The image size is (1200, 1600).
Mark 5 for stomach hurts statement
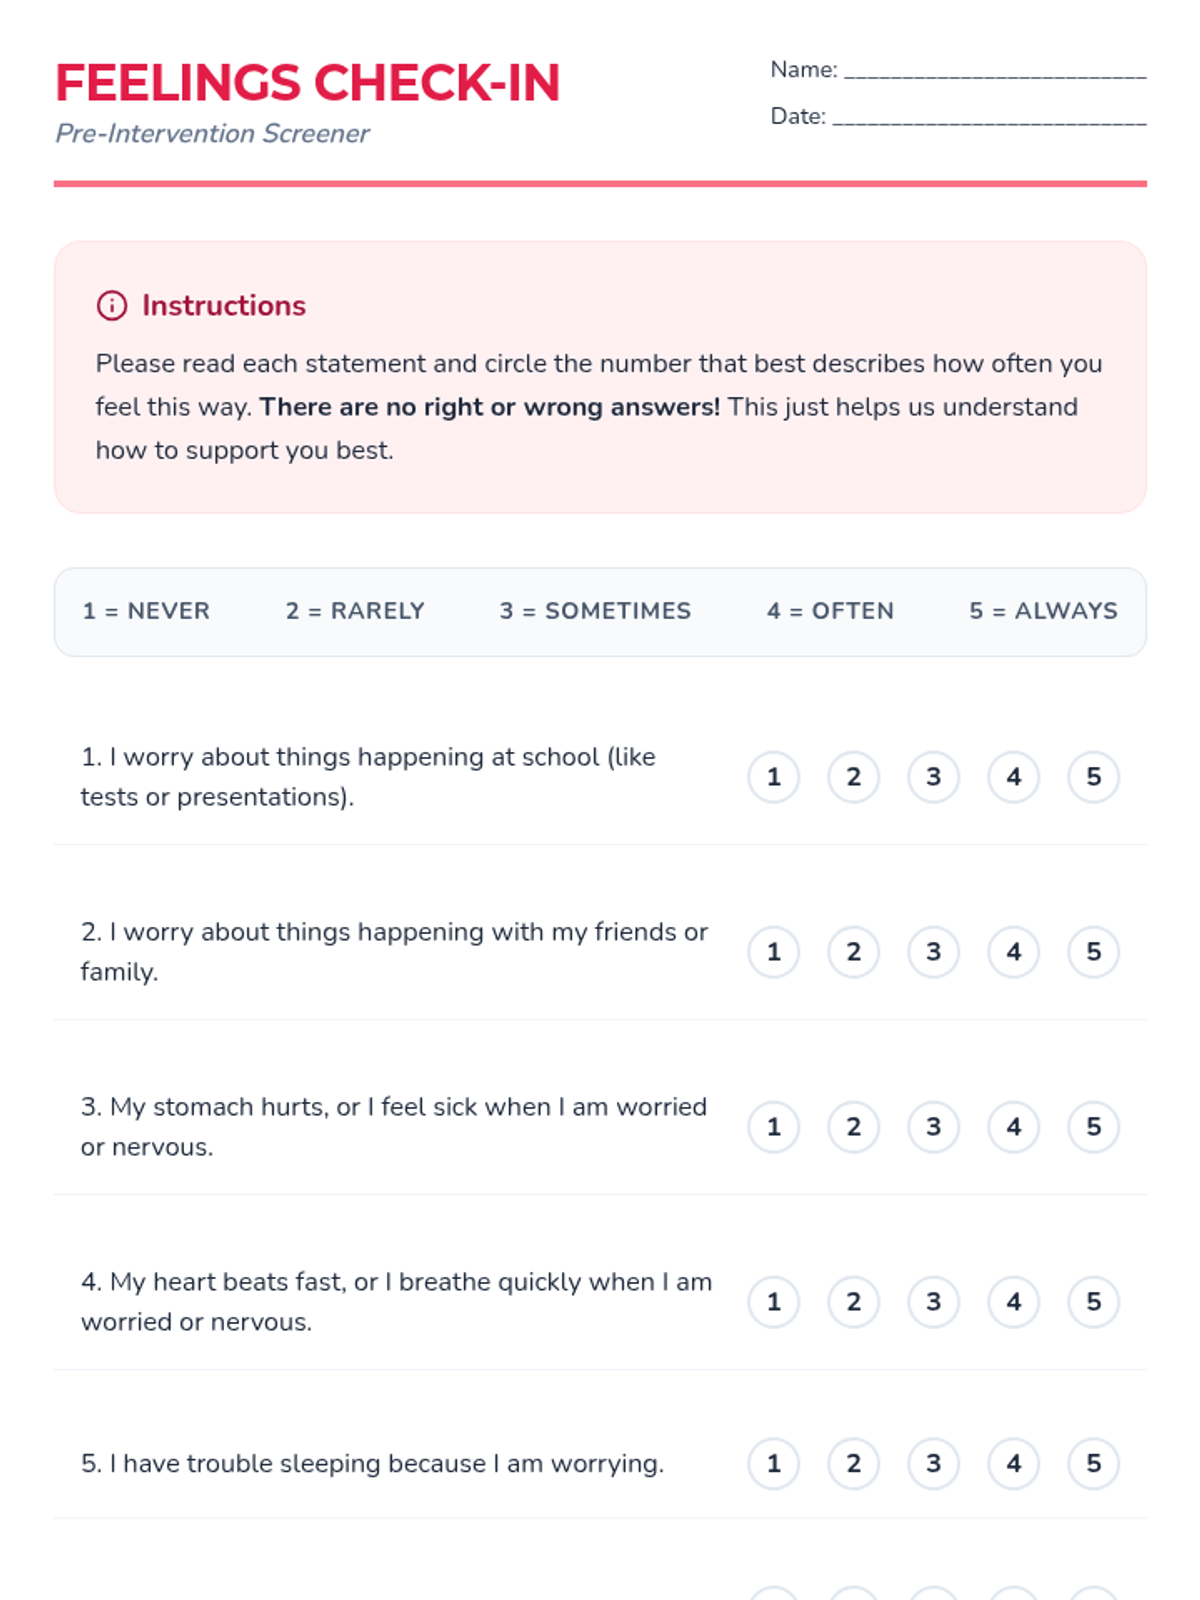click(1093, 1127)
